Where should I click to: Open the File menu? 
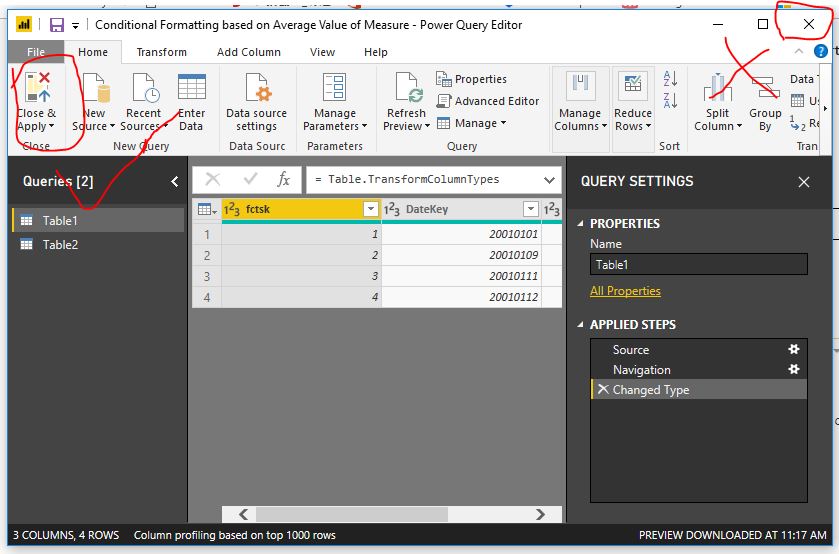(x=36, y=52)
